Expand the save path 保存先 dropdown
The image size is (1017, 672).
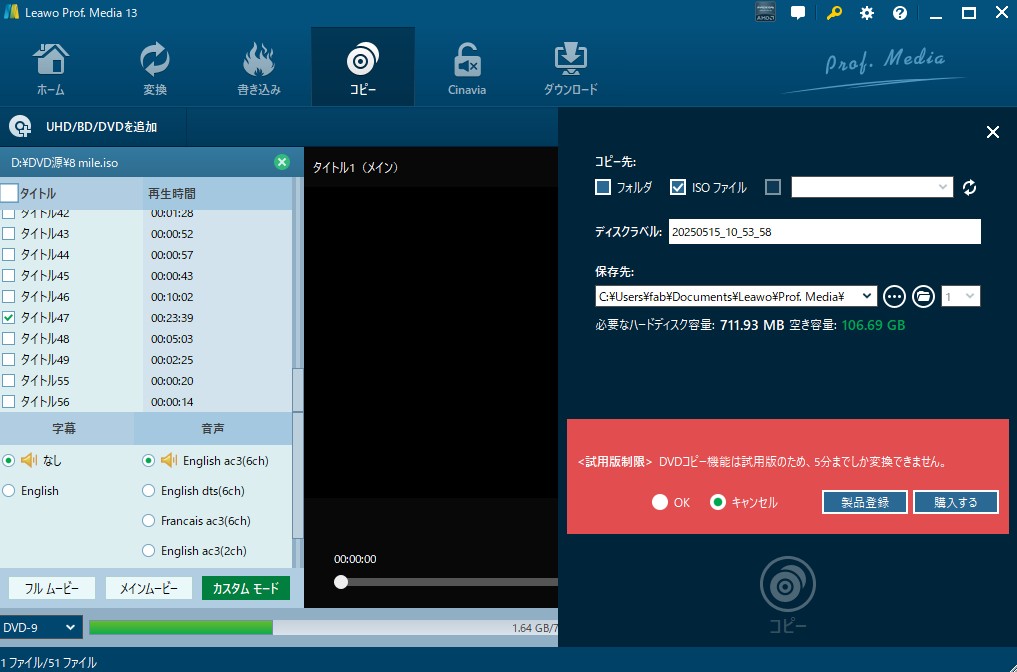tap(867, 296)
